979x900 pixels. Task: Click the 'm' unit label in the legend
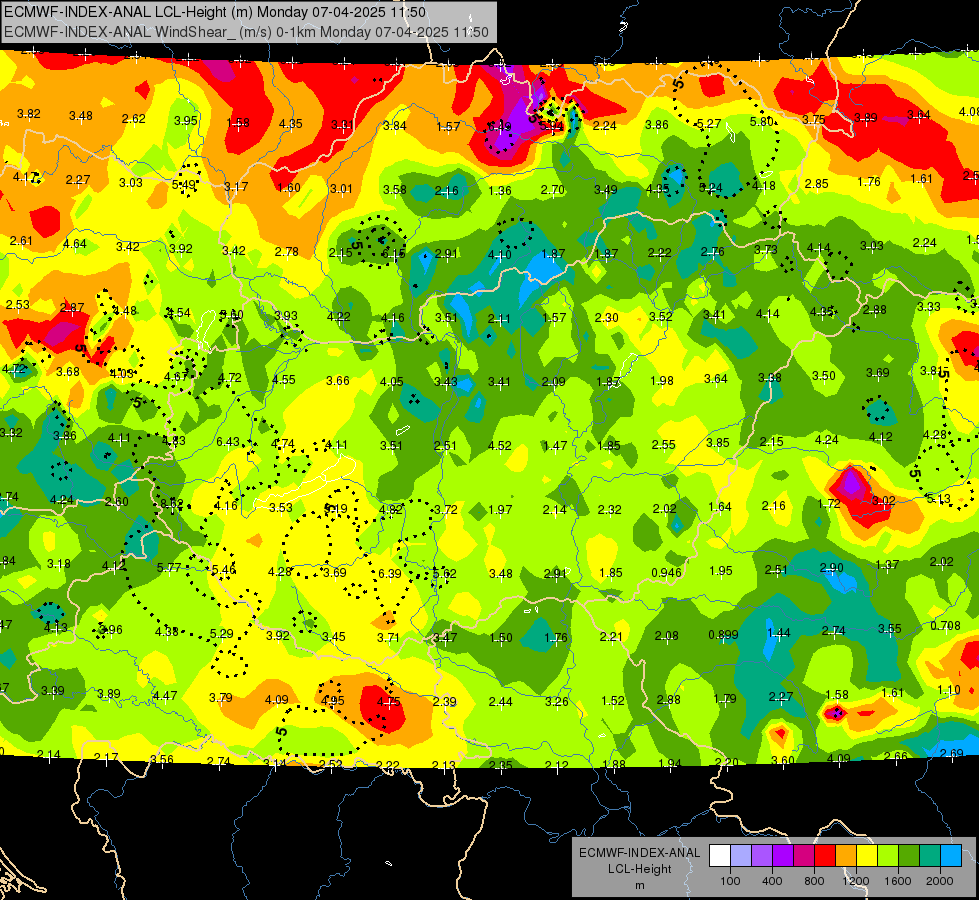click(639, 885)
